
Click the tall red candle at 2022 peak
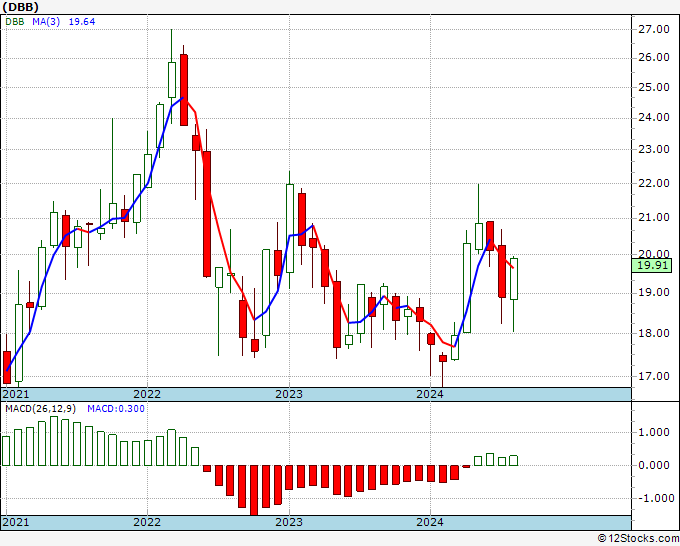pos(184,90)
